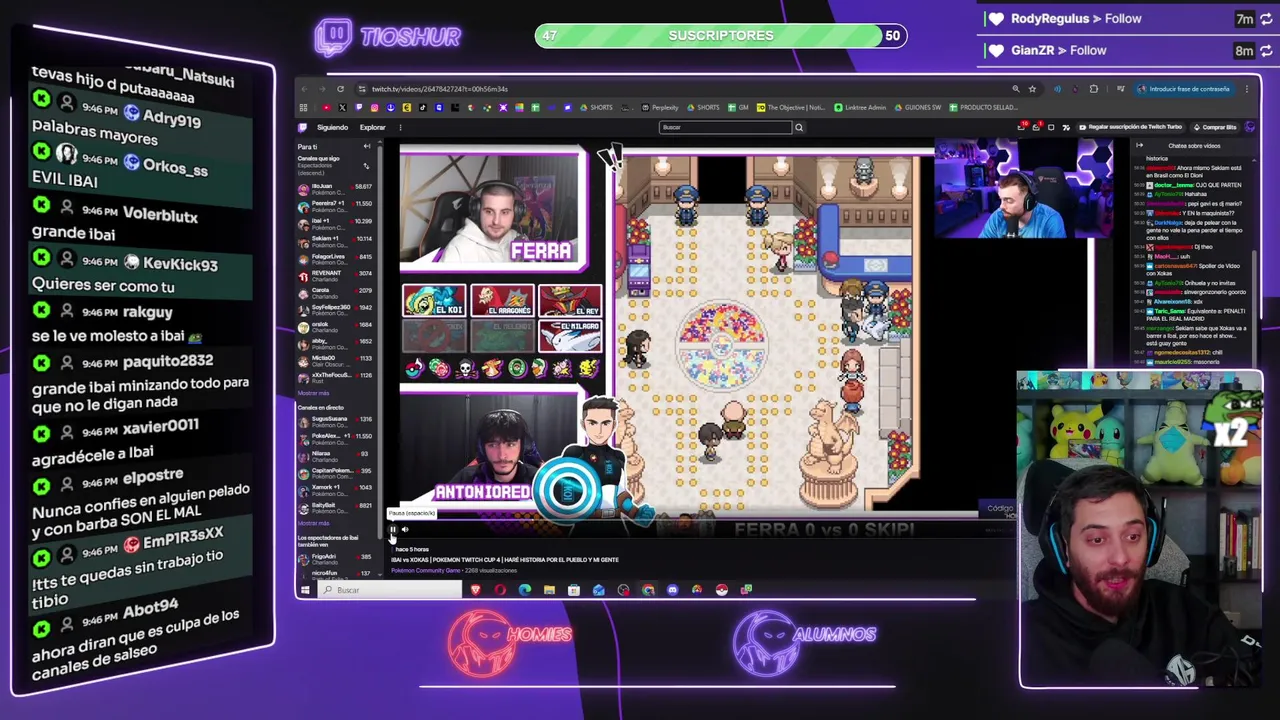Open REVENANT channel in sidebar
The width and height of the screenshot is (1280, 720).
coord(336,276)
